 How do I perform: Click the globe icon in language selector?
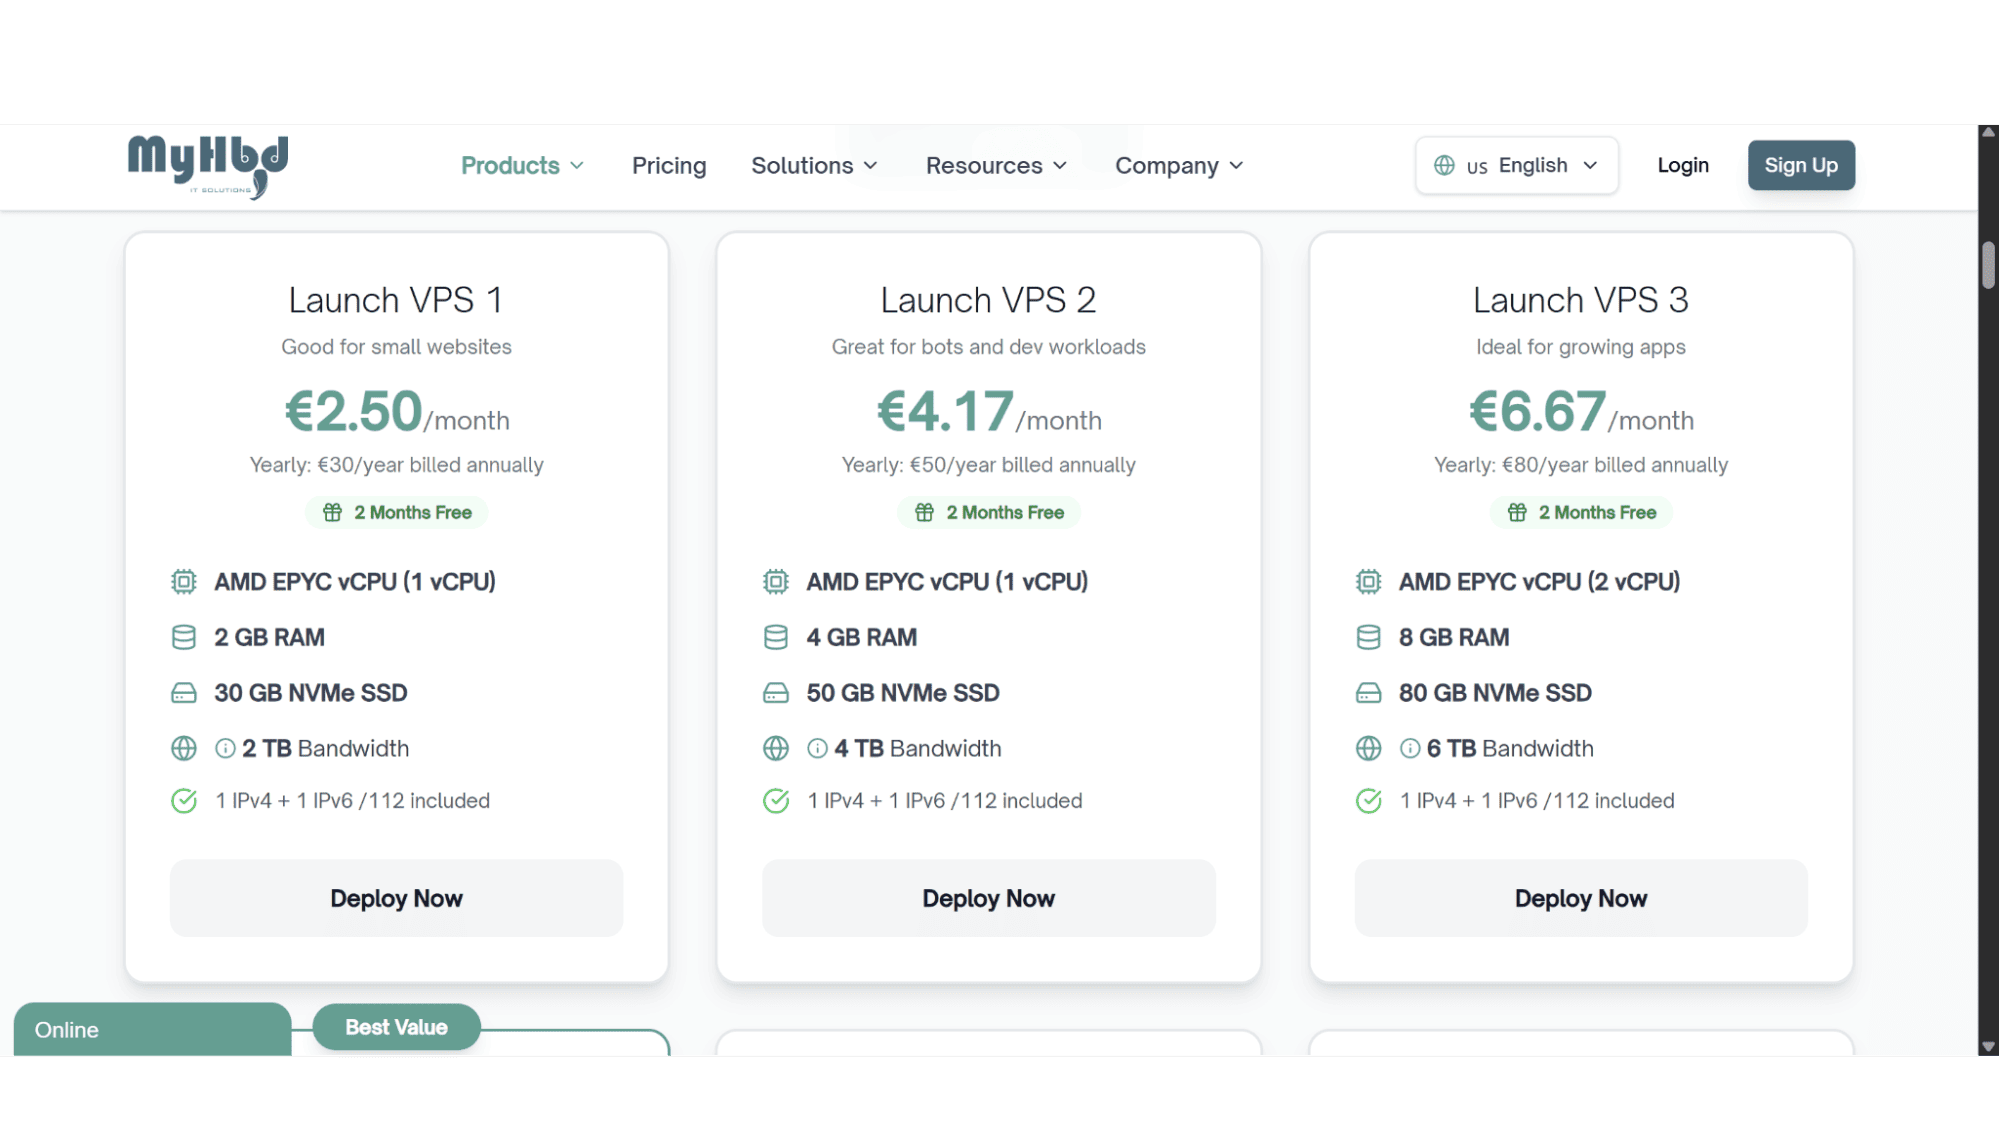[1444, 166]
